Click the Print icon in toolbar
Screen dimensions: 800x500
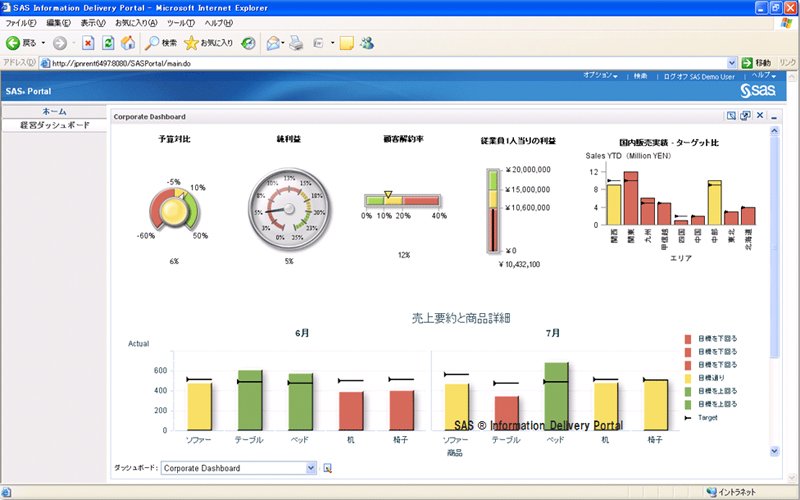pyautogui.click(x=296, y=43)
